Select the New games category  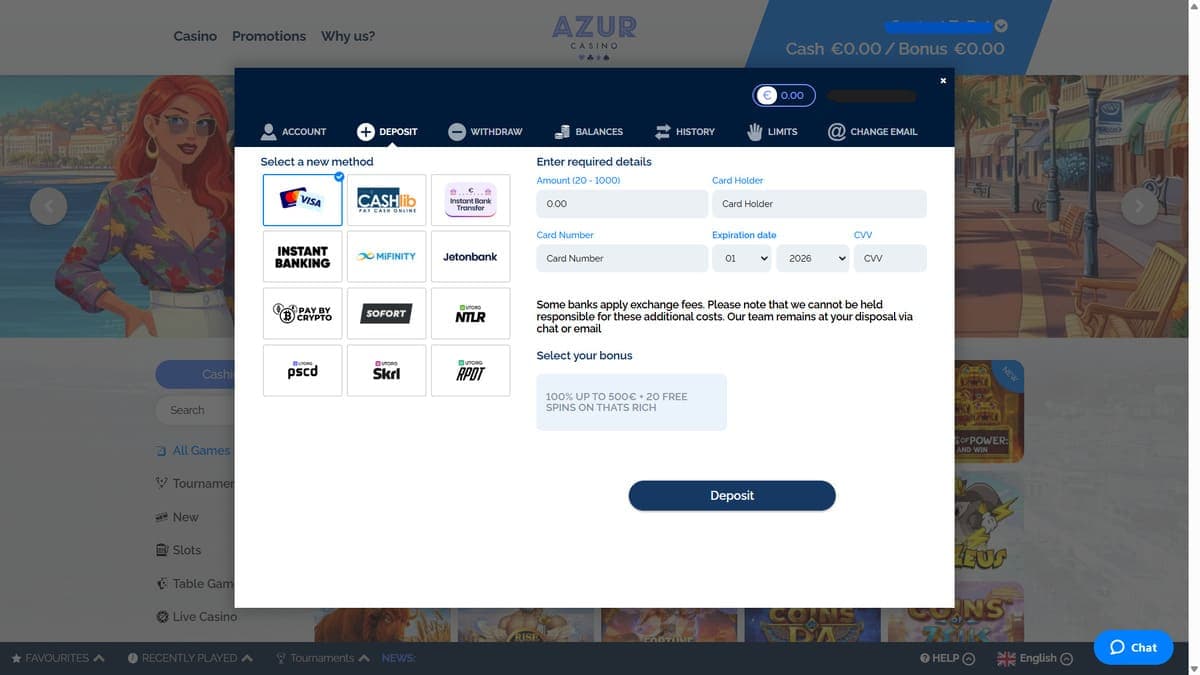(178, 517)
